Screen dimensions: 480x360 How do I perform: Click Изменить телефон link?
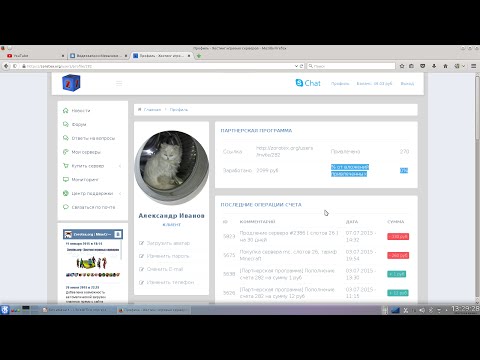pyautogui.click(x=170, y=282)
